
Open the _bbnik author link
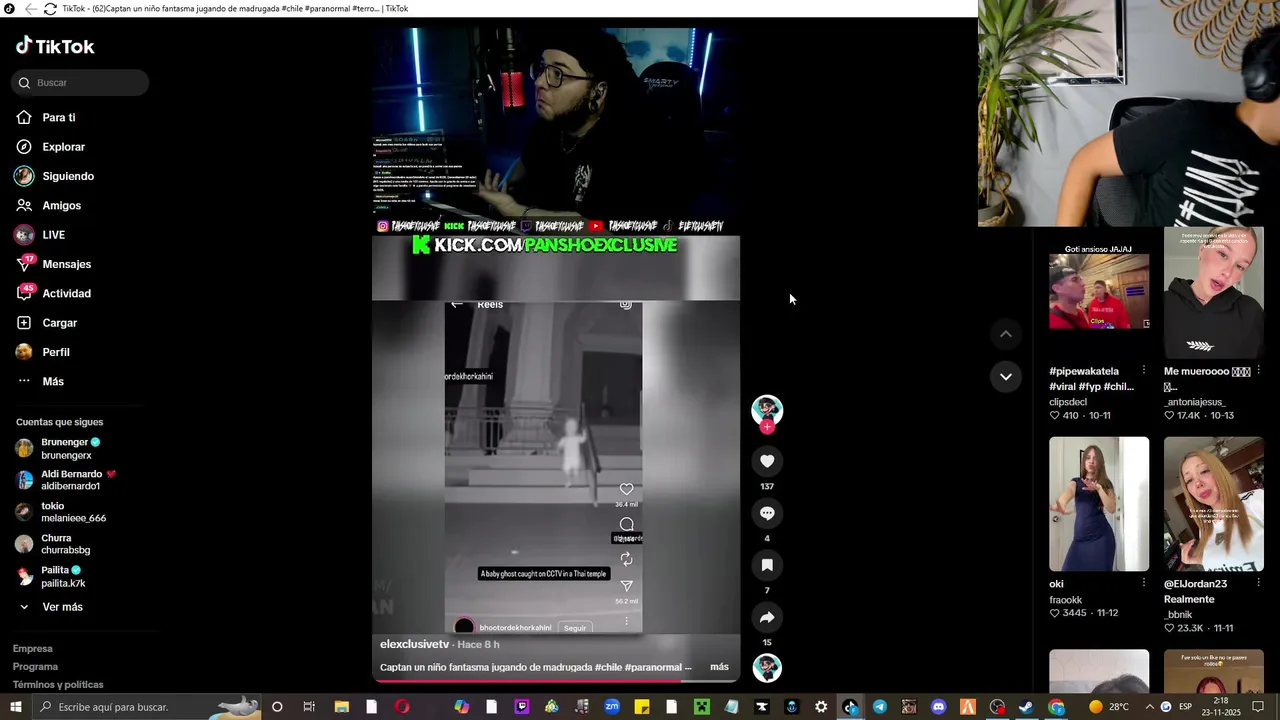click(1178, 614)
